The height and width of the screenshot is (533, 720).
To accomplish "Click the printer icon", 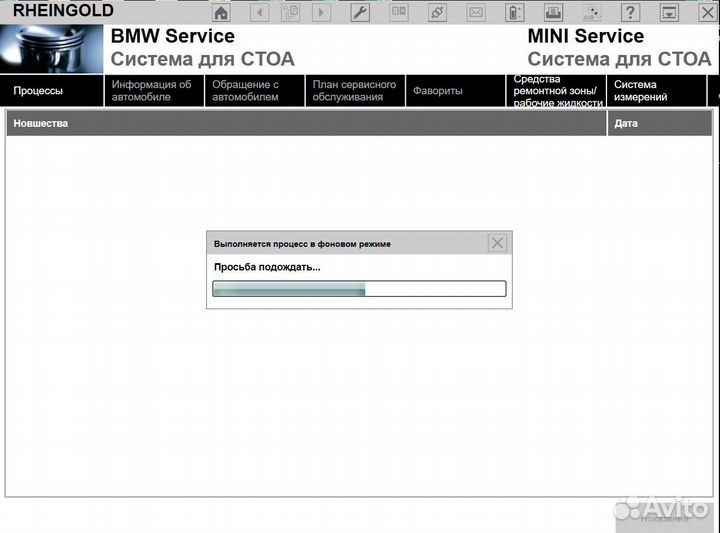I will [553, 12].
